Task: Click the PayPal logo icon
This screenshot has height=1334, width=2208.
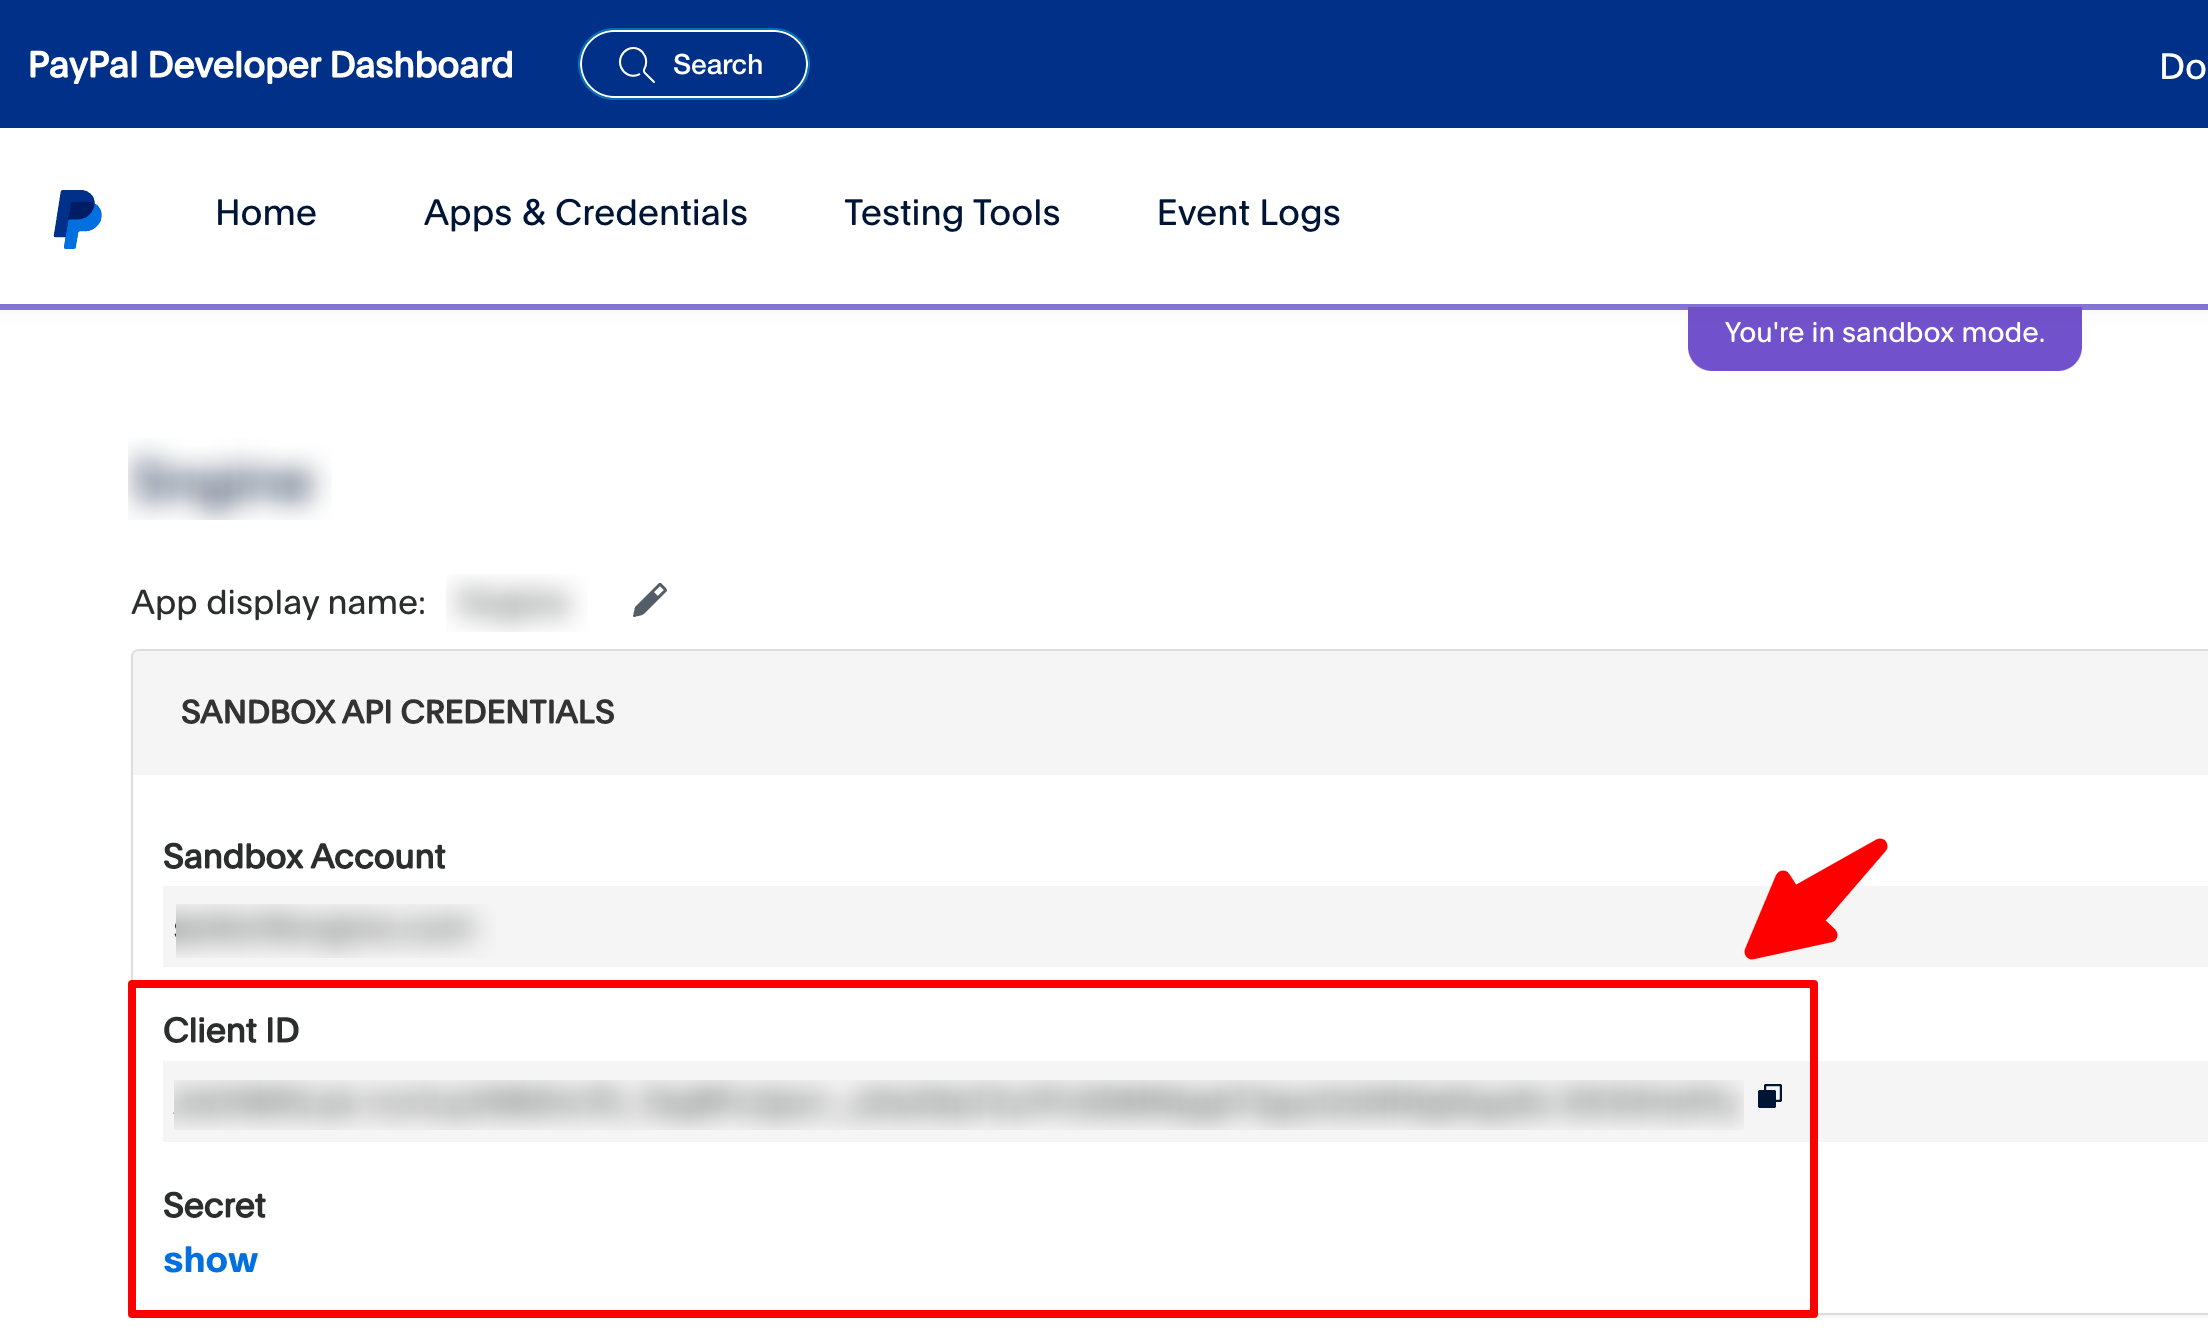Action: (x=77, y=218)
